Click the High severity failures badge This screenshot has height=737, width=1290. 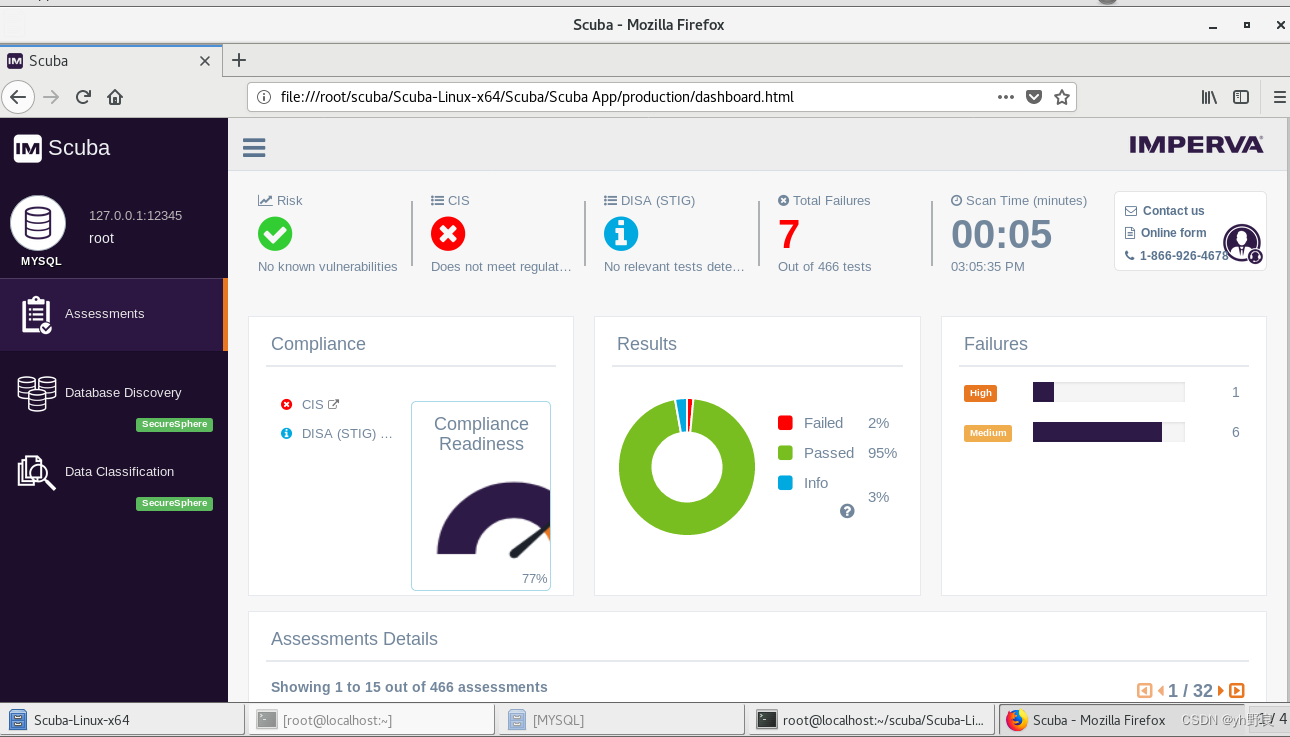[981, 393]
